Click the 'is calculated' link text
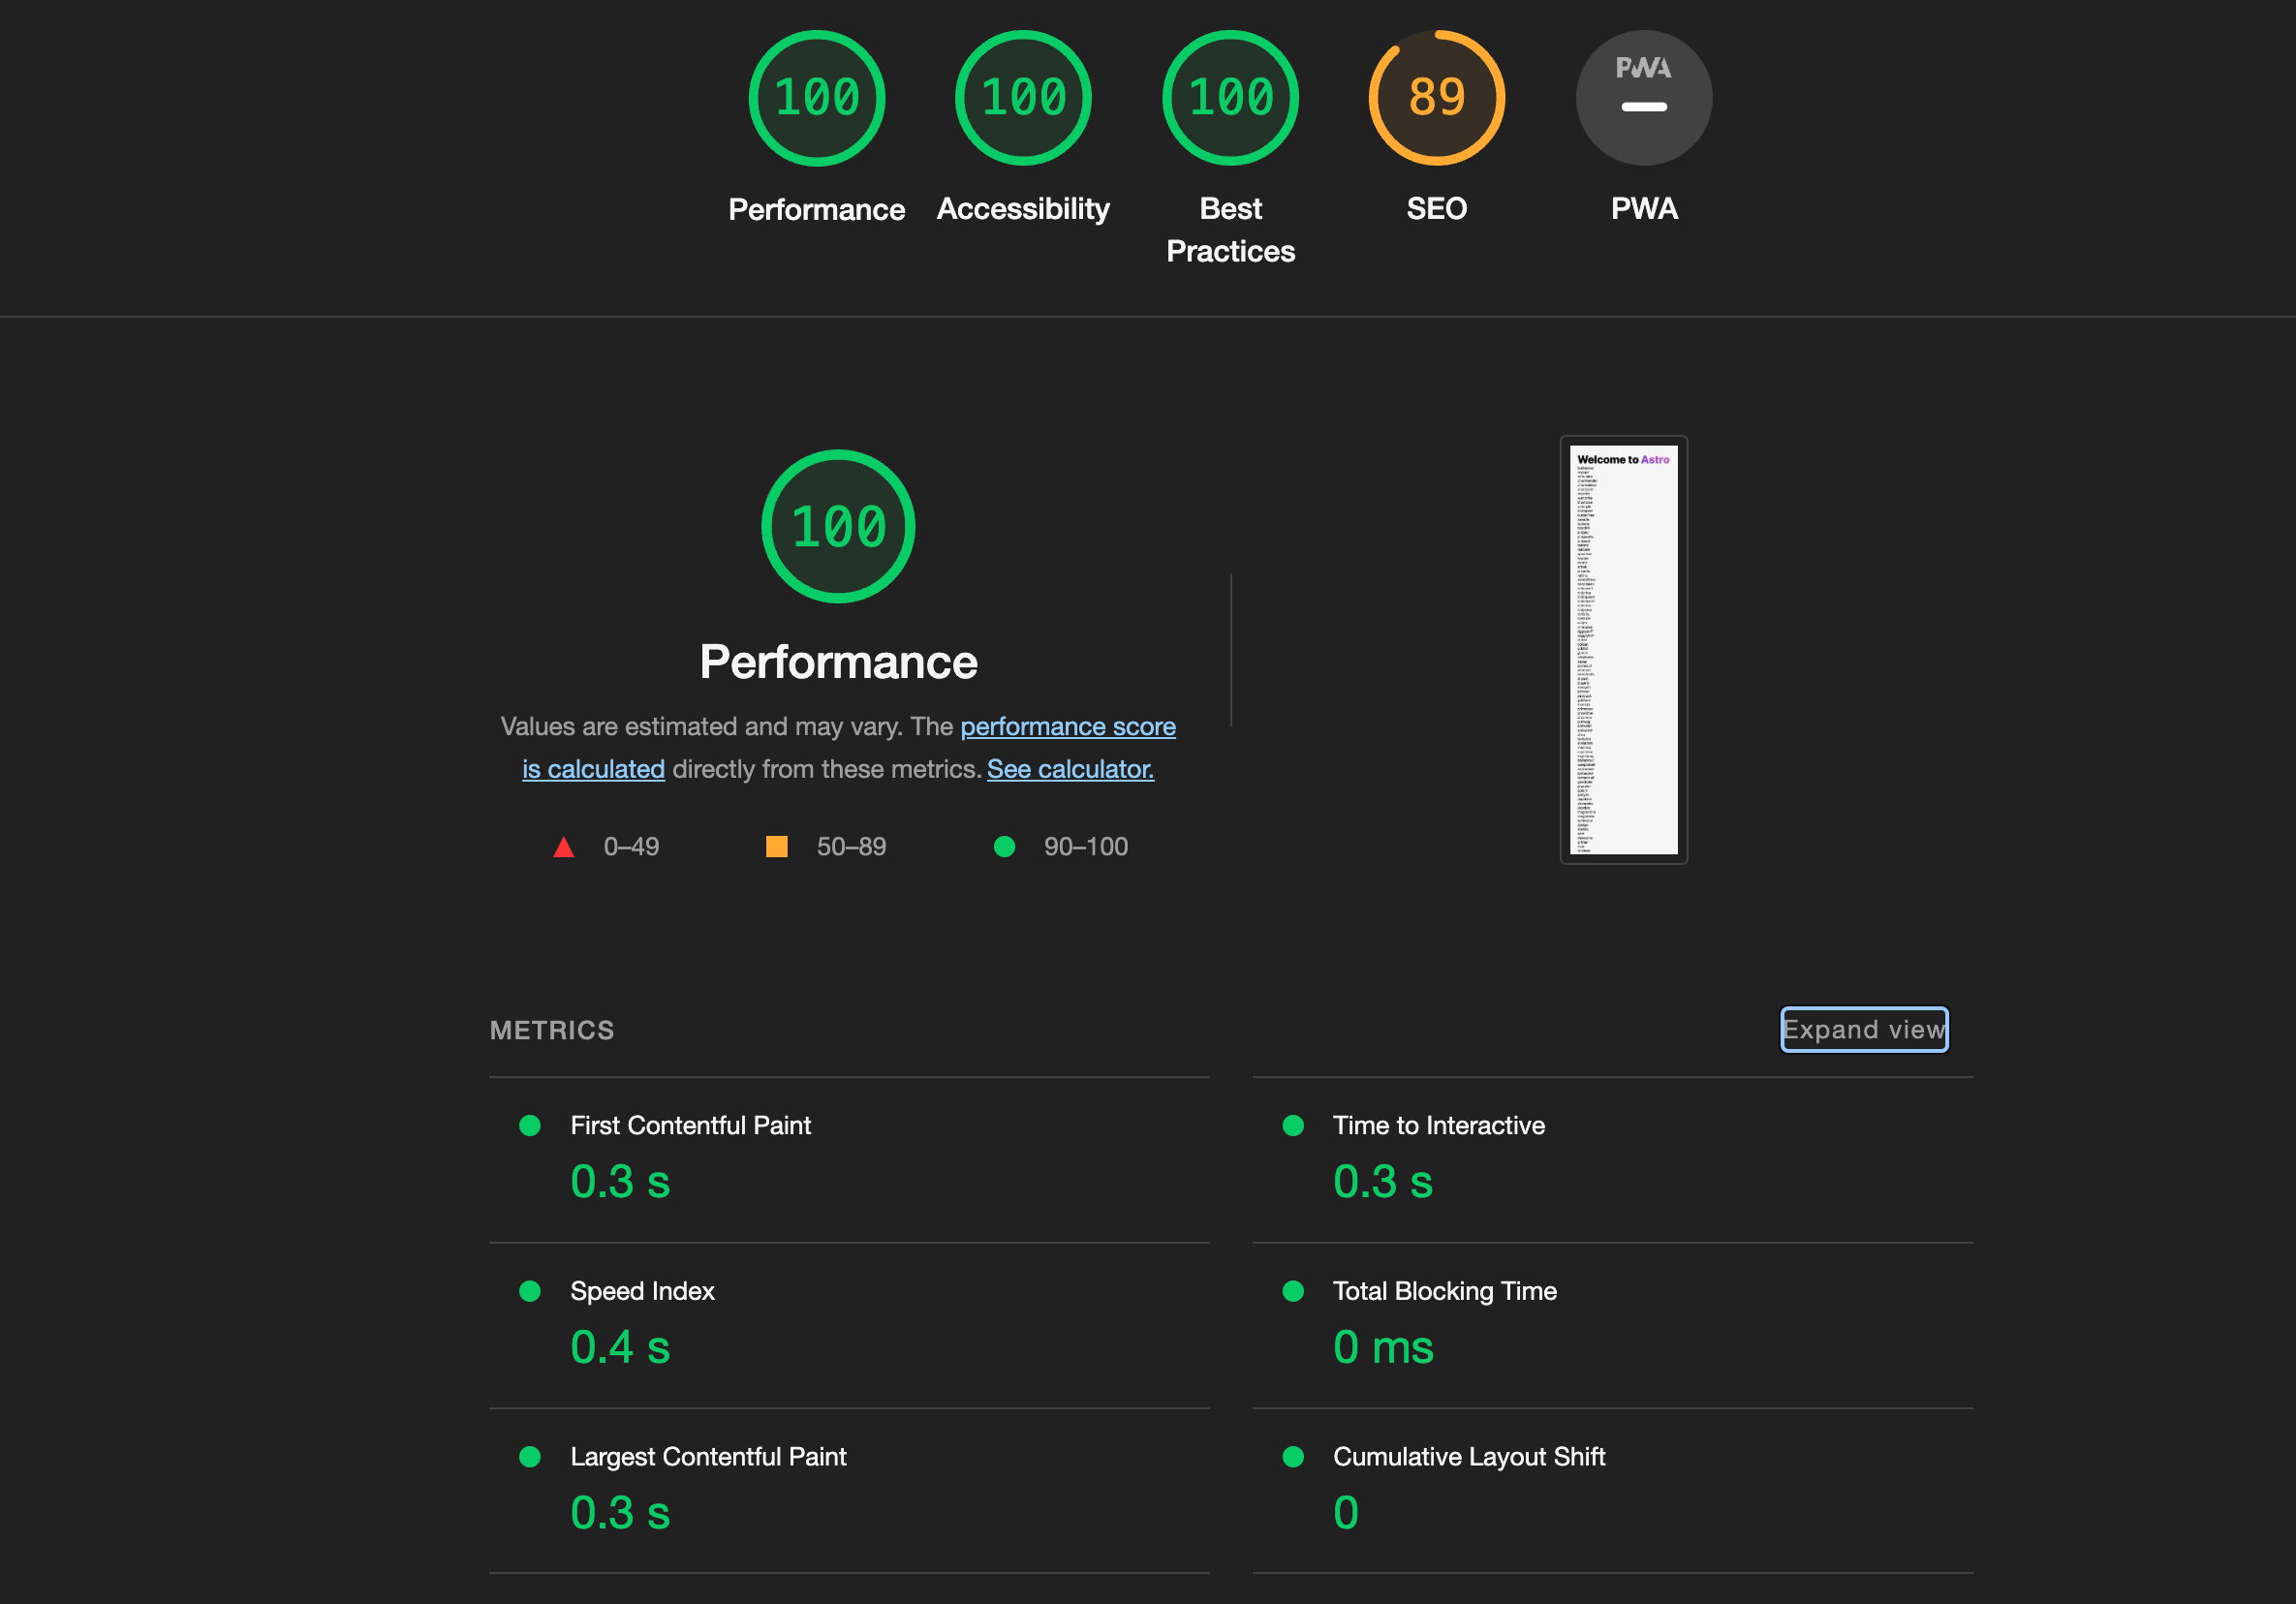2296x1604 pixels. (x=593, y=769)
